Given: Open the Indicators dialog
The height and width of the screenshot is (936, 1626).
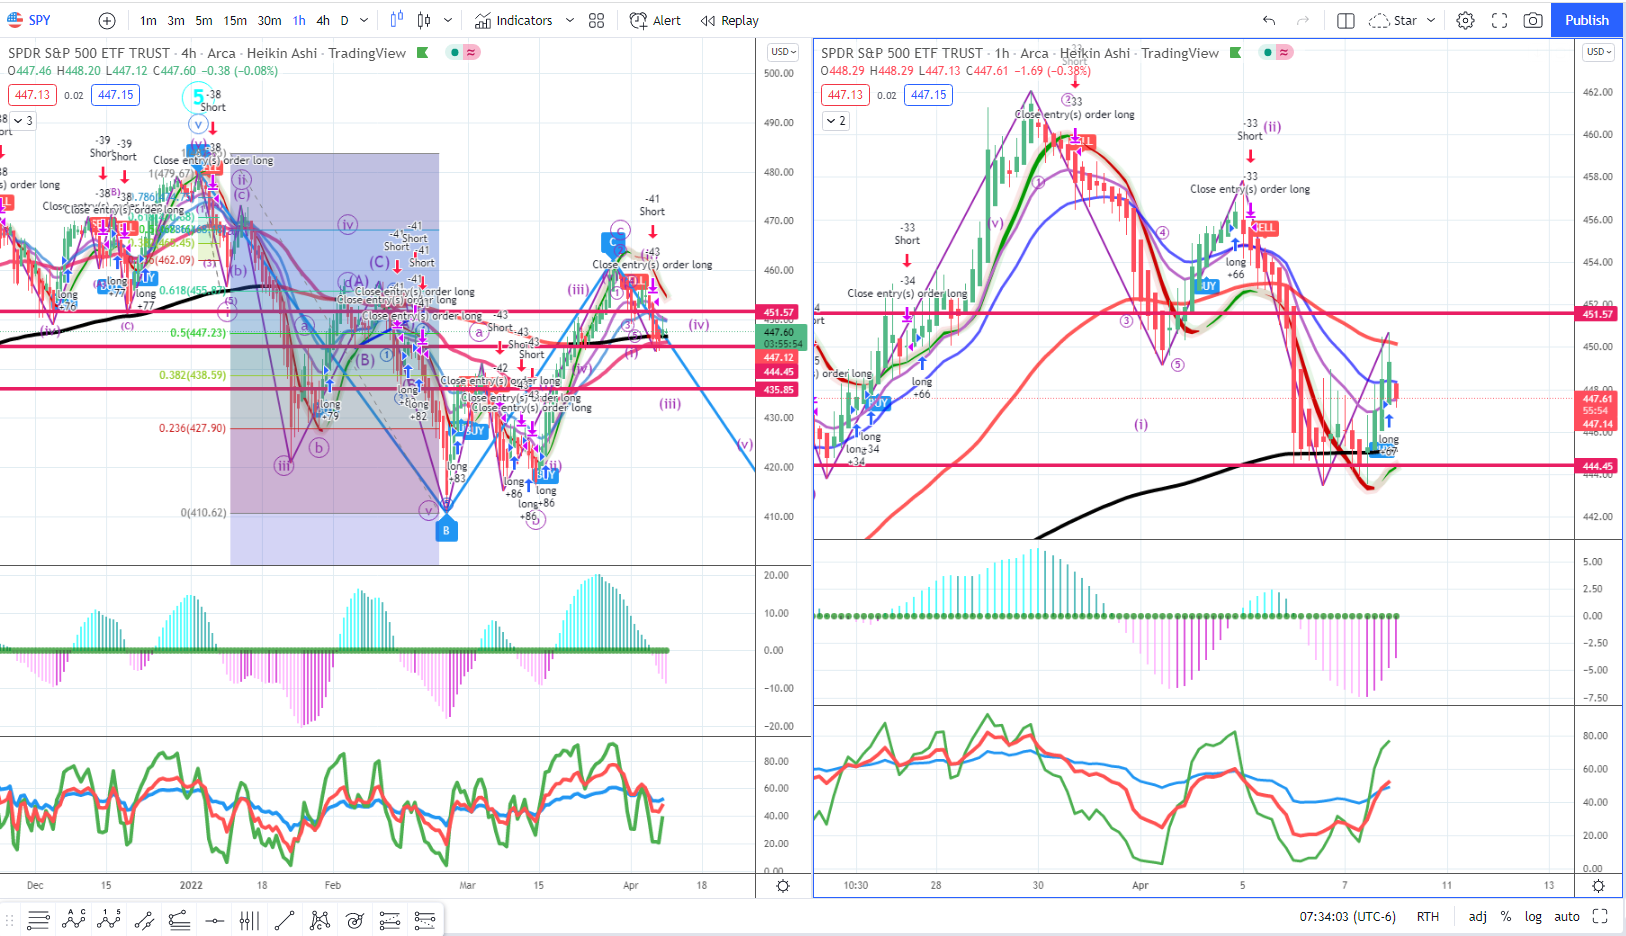Looking at the screenshot, I should pos(514,20).
